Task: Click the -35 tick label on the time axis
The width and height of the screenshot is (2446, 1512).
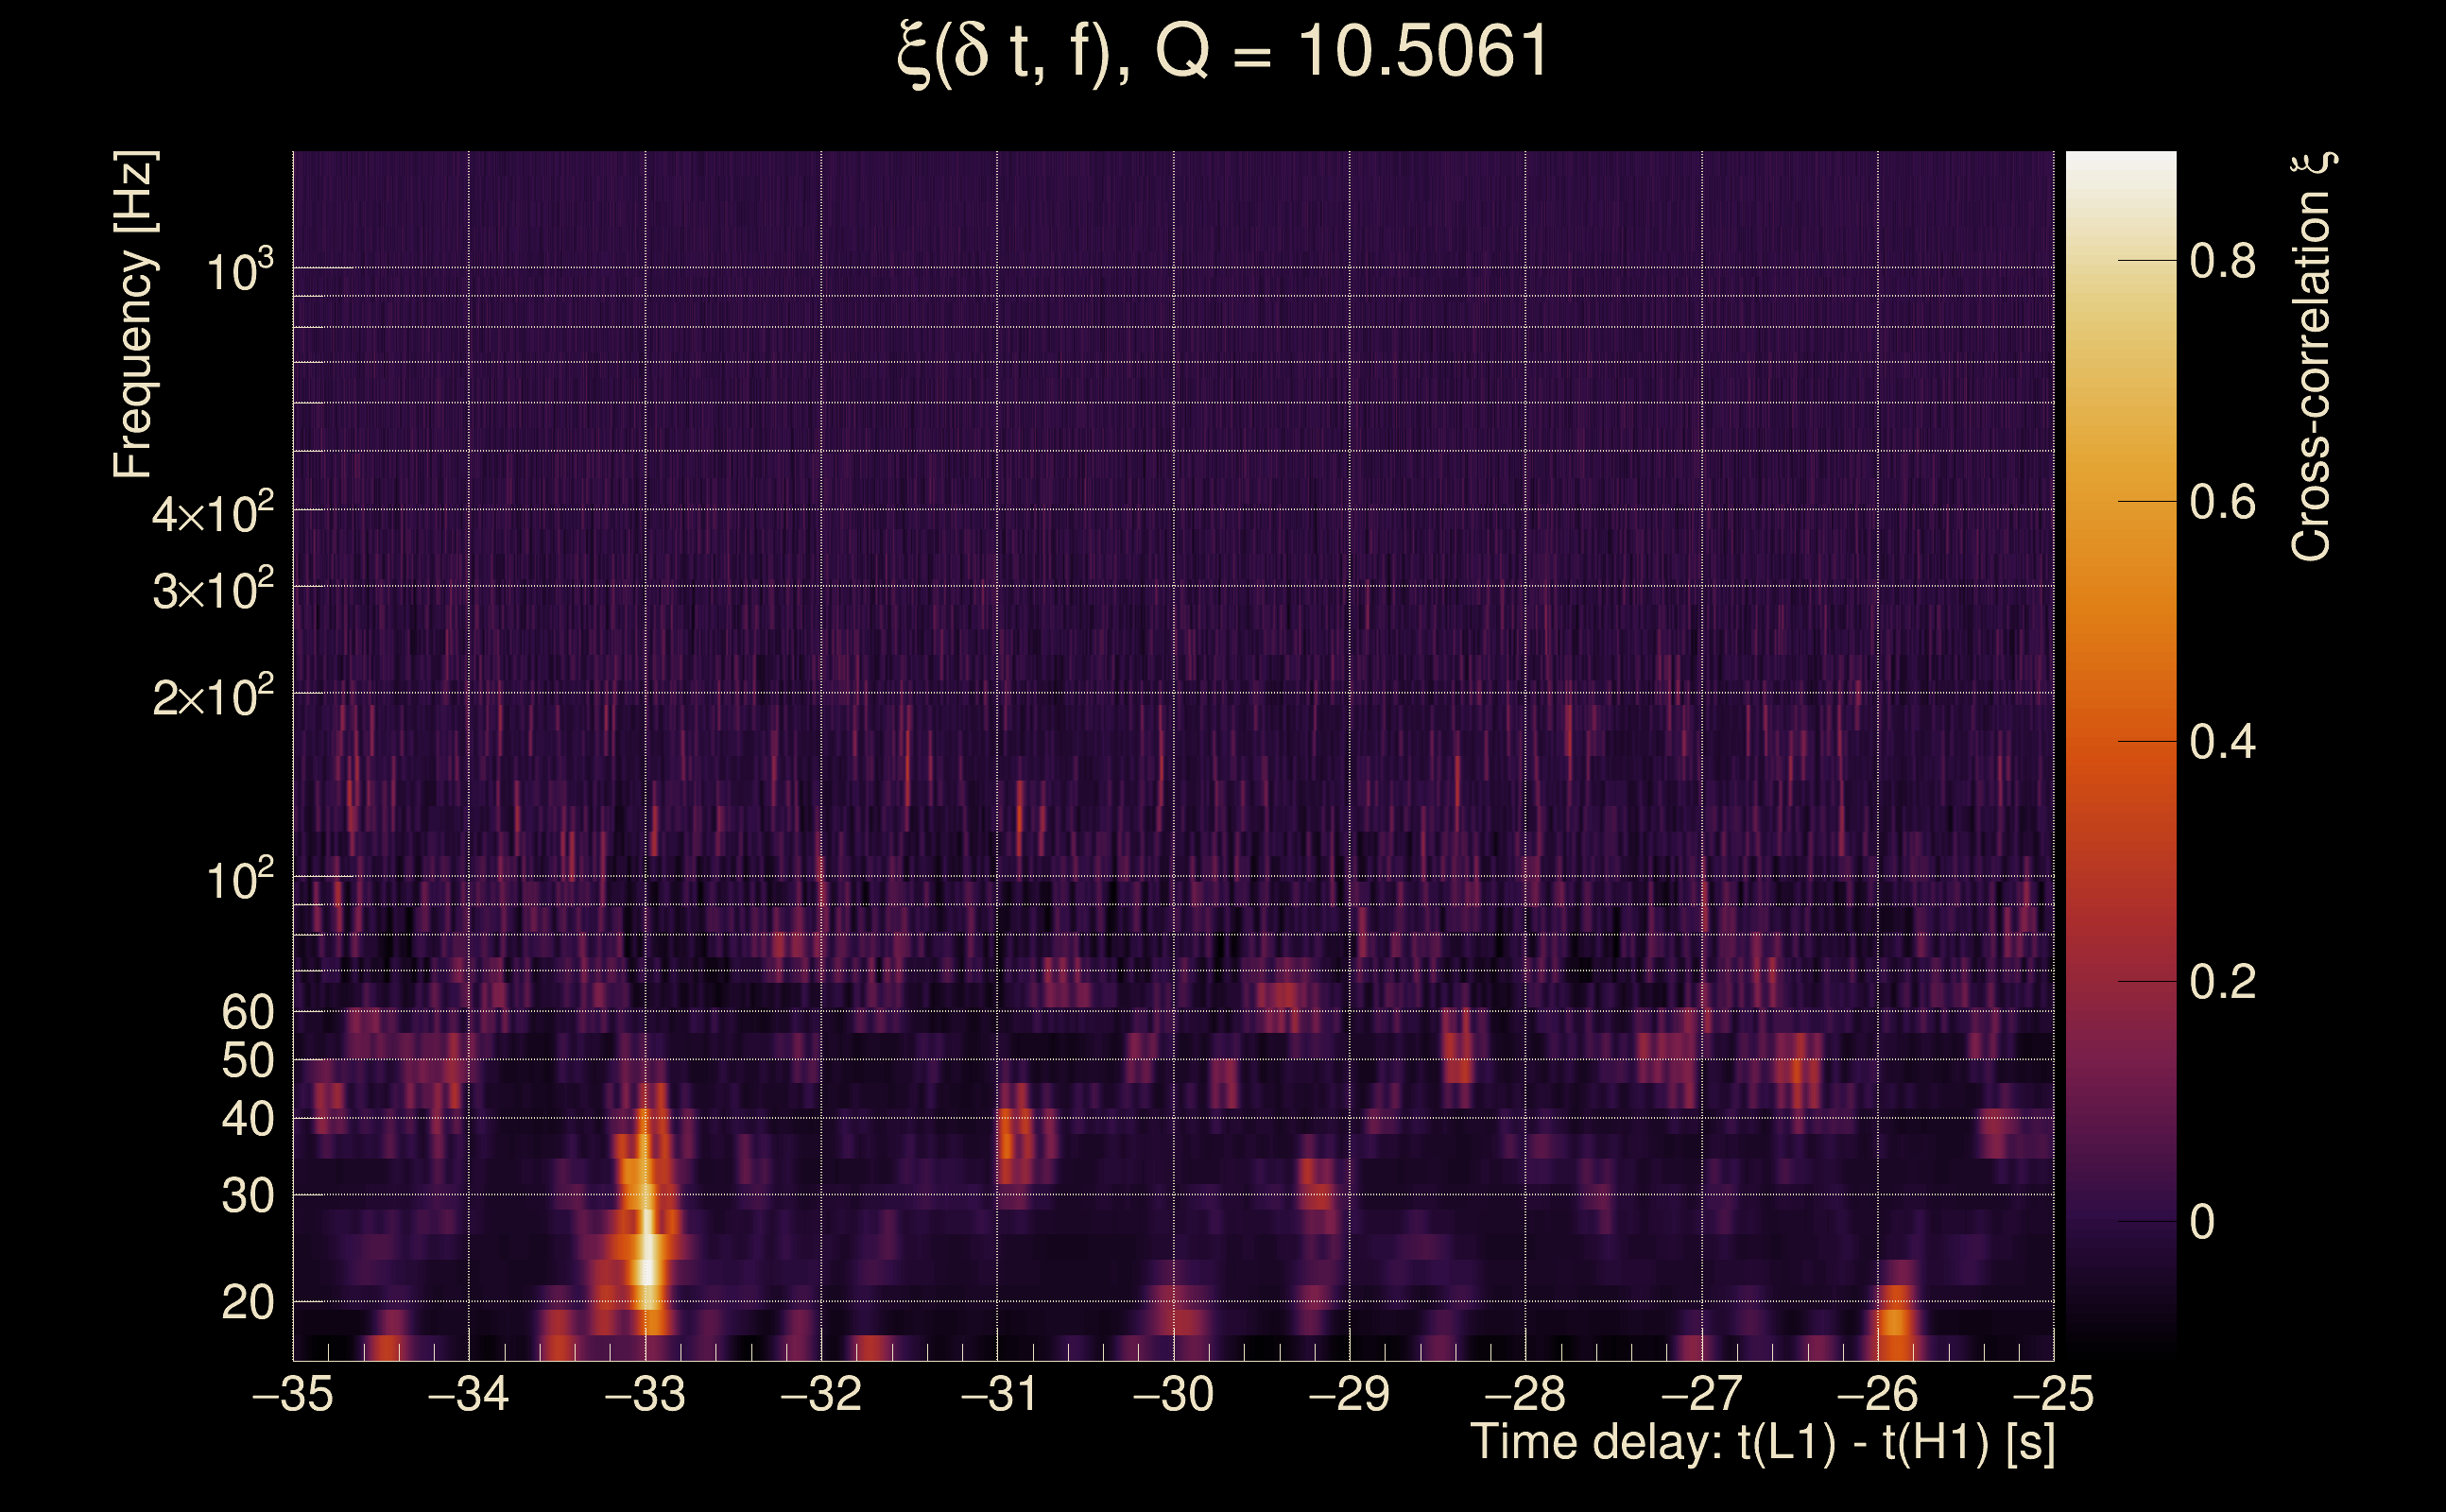Action: [293, 1394]
